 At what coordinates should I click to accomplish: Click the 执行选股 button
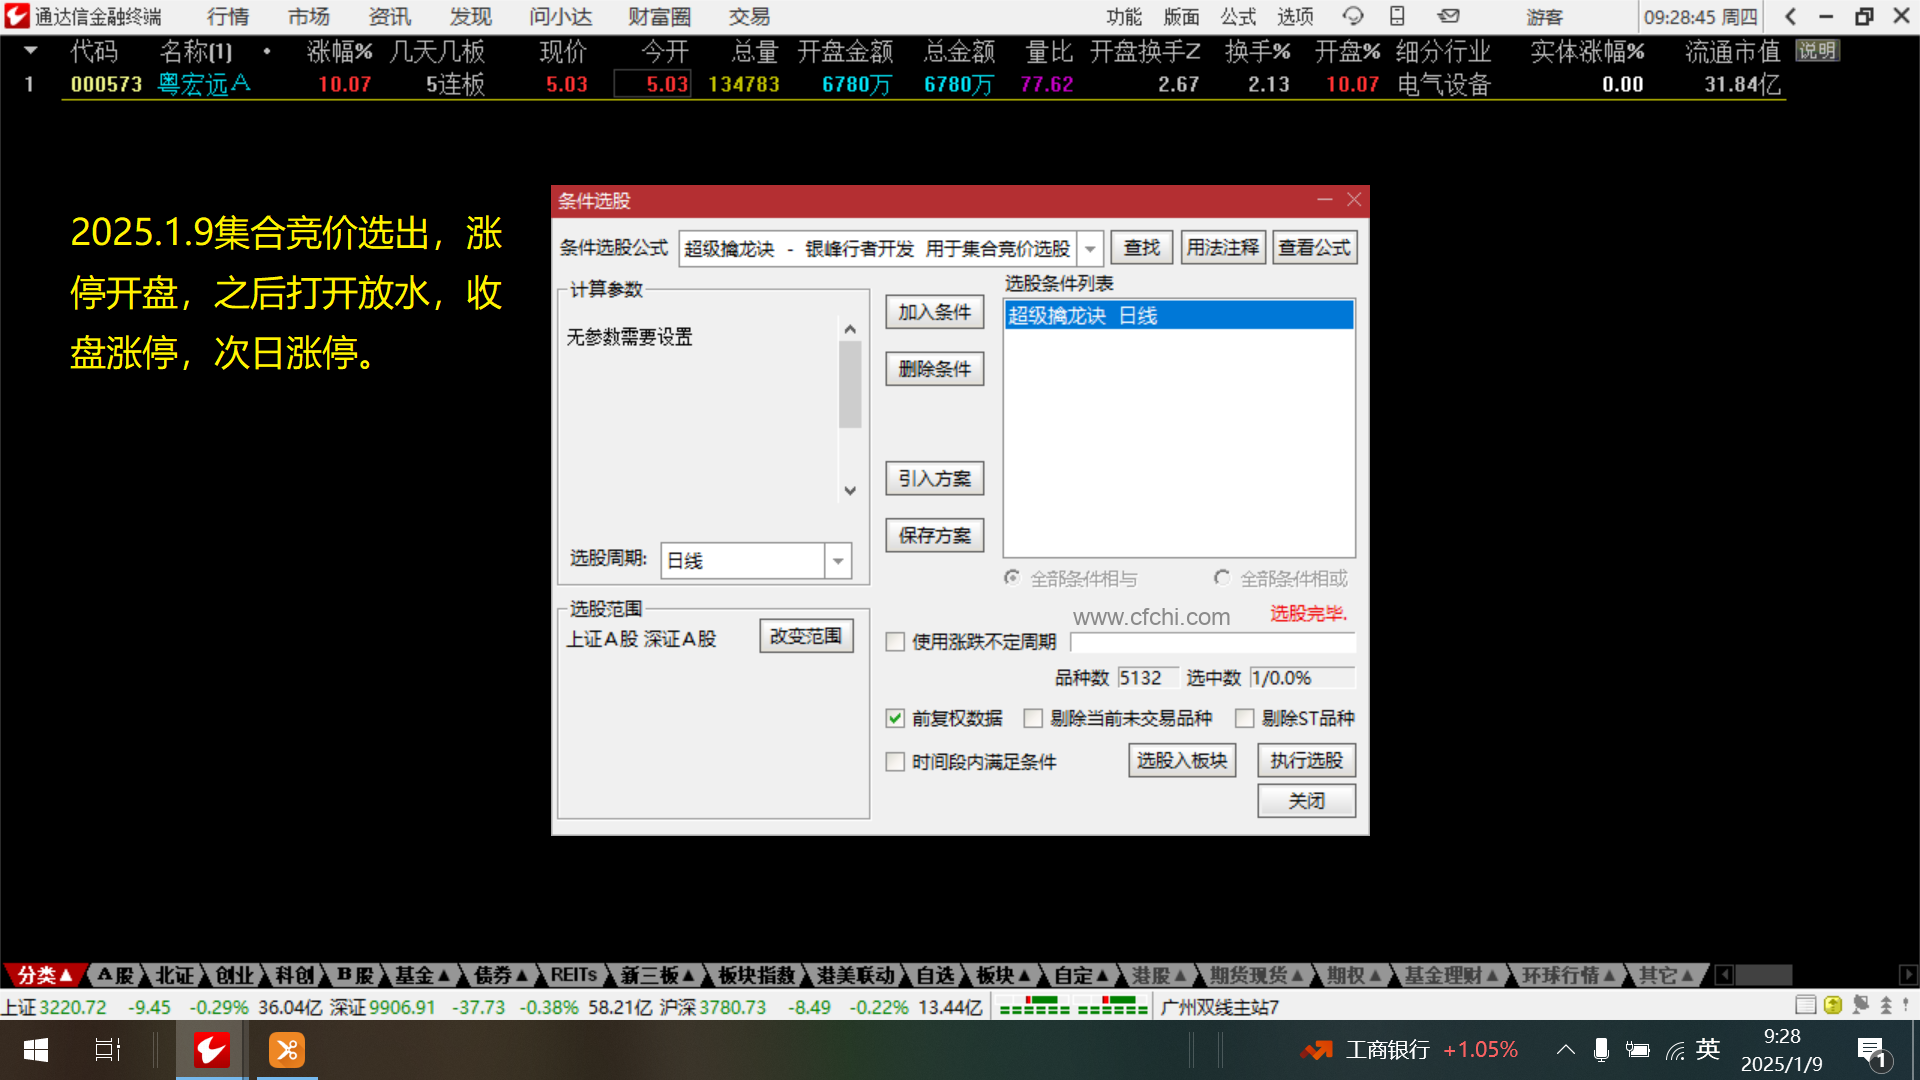pyautogui.click(x=1306, y=761)
